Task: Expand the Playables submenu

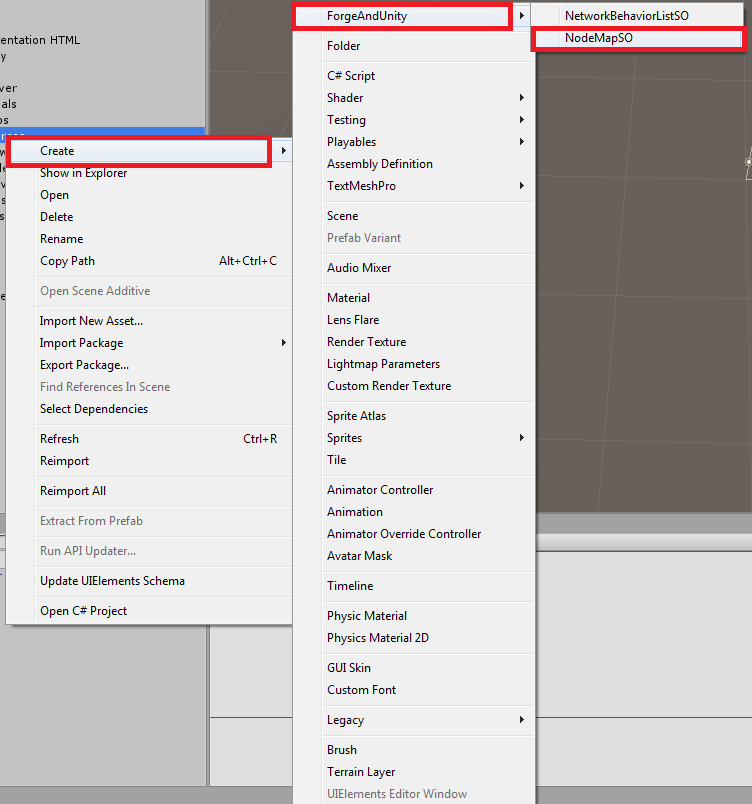Action: pos(414,142)
